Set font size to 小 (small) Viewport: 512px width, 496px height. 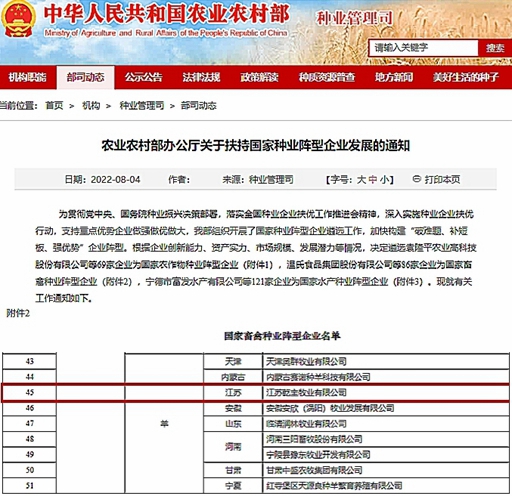click(384, 180)
